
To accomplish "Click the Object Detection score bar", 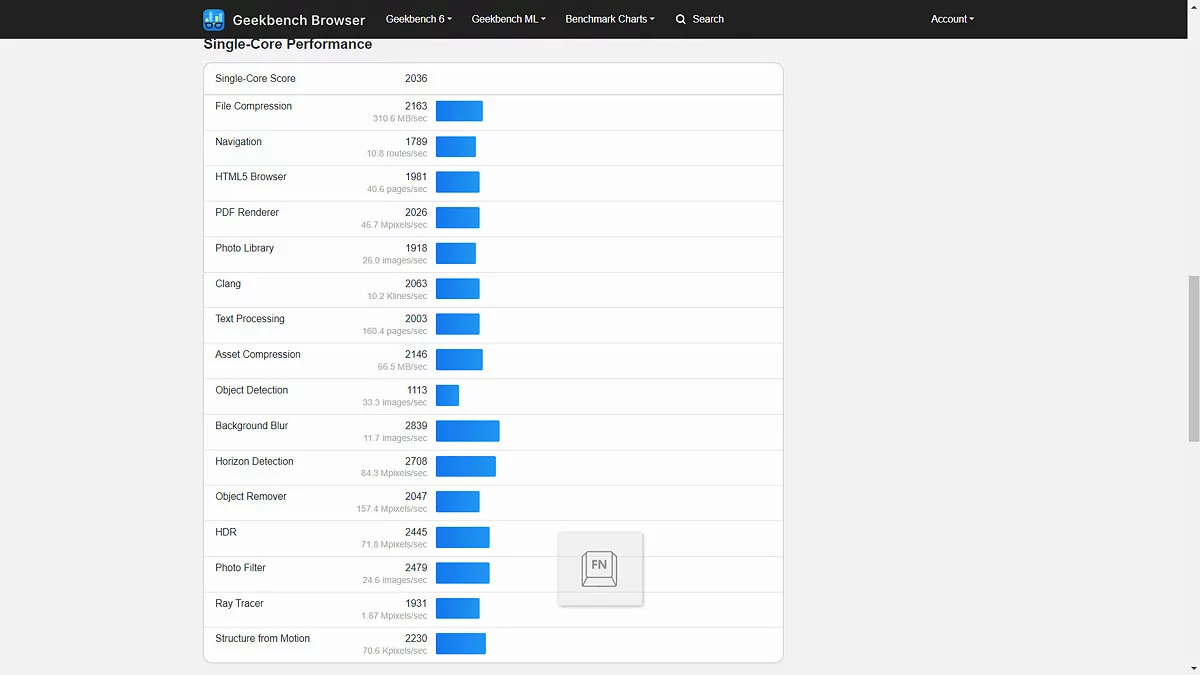I will coord(447,396).
